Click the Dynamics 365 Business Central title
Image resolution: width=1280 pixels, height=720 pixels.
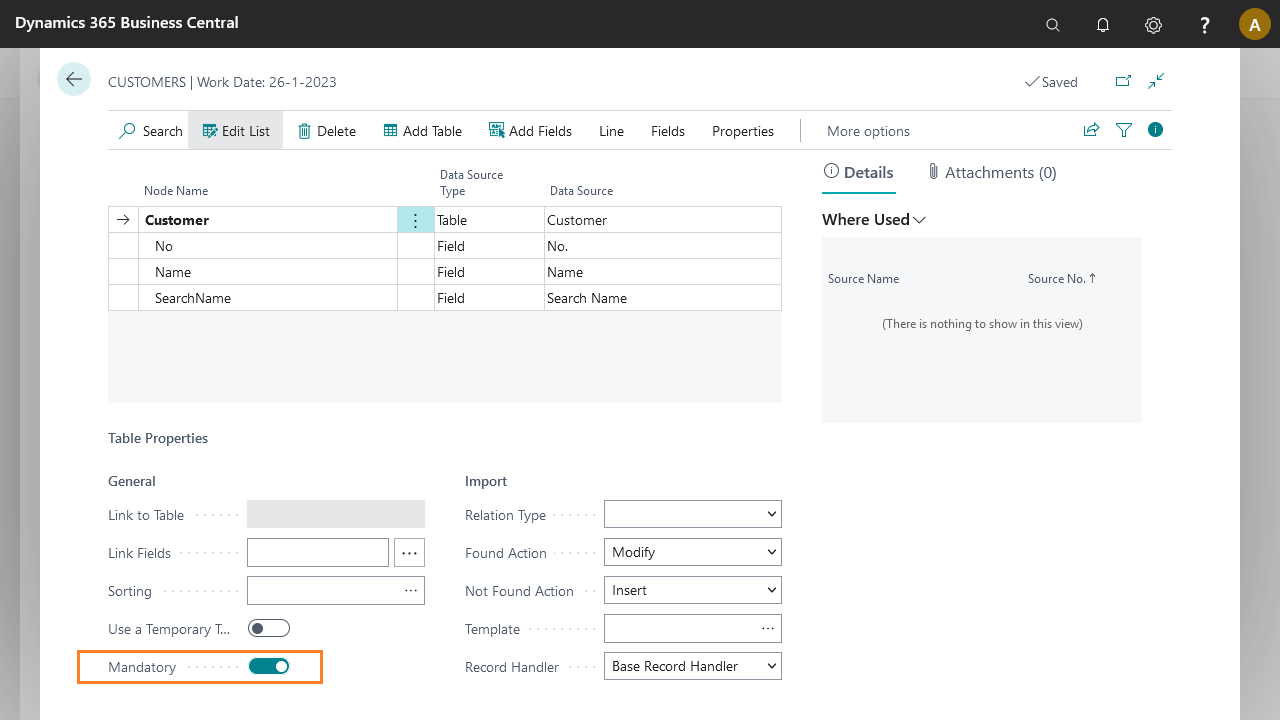pos(127,23)
